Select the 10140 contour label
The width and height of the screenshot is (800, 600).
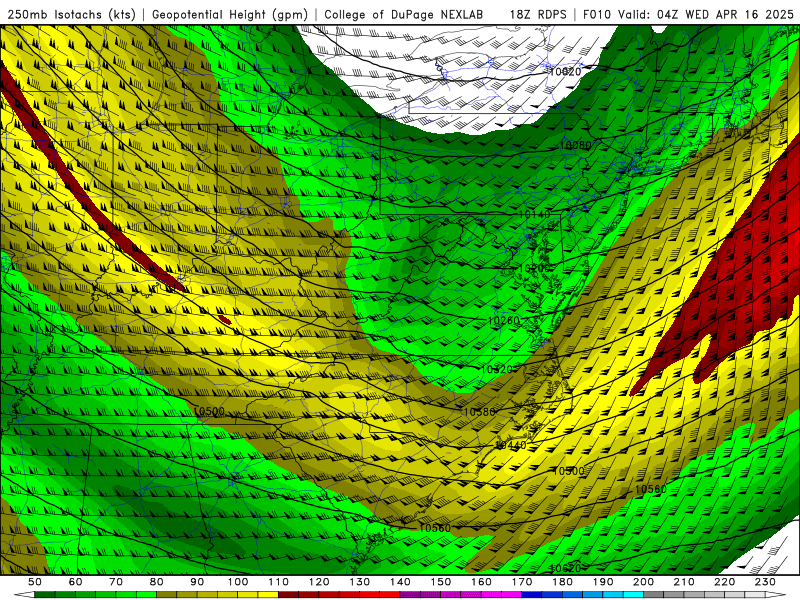tap(535, 214)
